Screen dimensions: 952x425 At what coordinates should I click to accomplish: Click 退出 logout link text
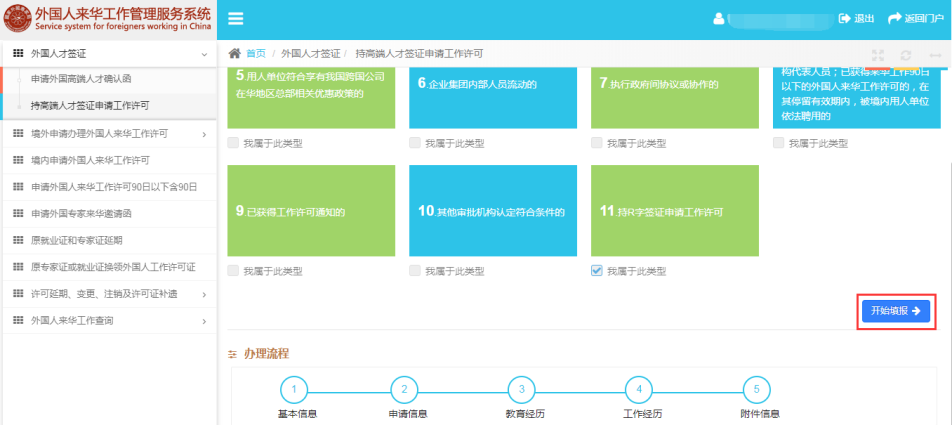tap(864, 18)
